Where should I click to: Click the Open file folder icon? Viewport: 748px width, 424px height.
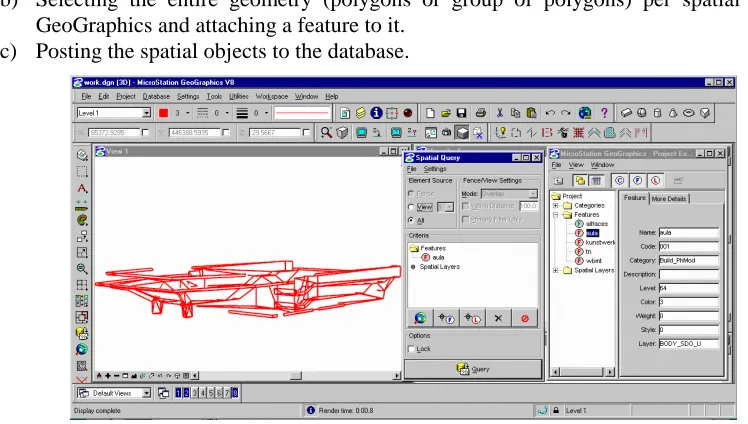(x=446, y=113)
